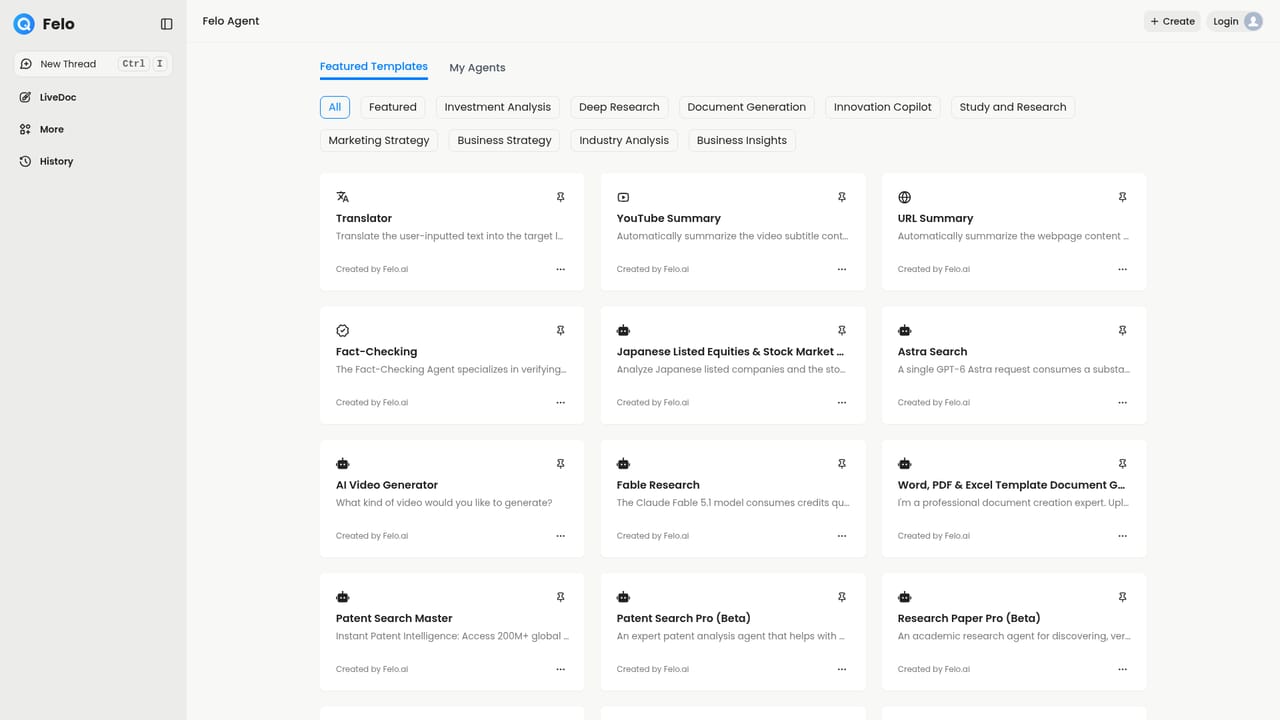Open more options for Fable Research card
This screenshot has width=1280, height=720.
click(842, 536)
